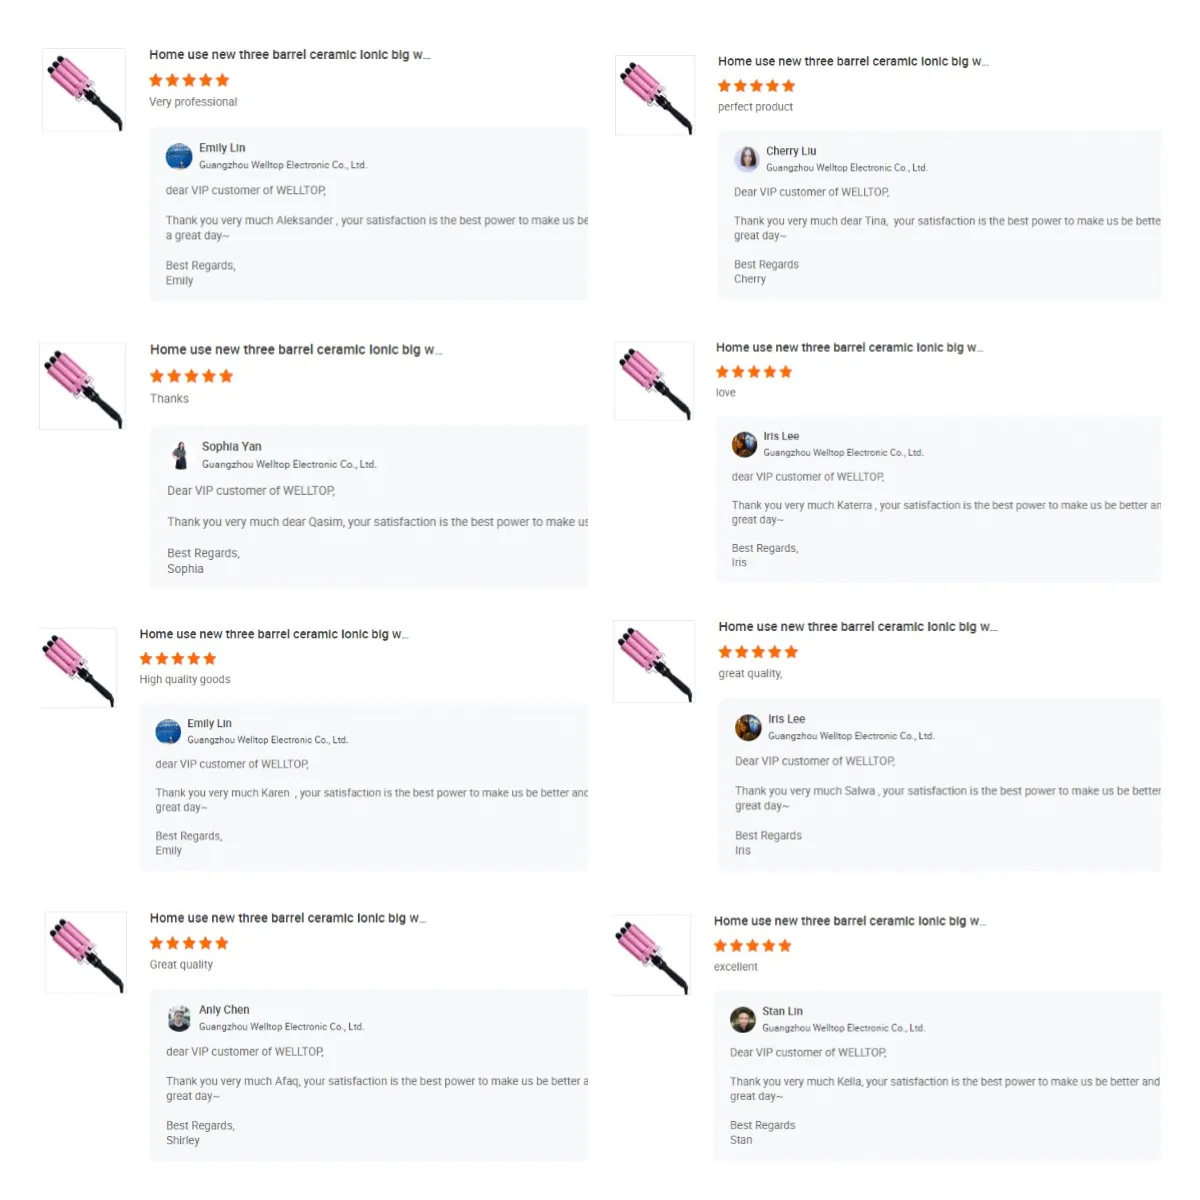Click Sophia Yan's profile avatar
The width and height of the screenshot is (1200, 1200).
180,455
